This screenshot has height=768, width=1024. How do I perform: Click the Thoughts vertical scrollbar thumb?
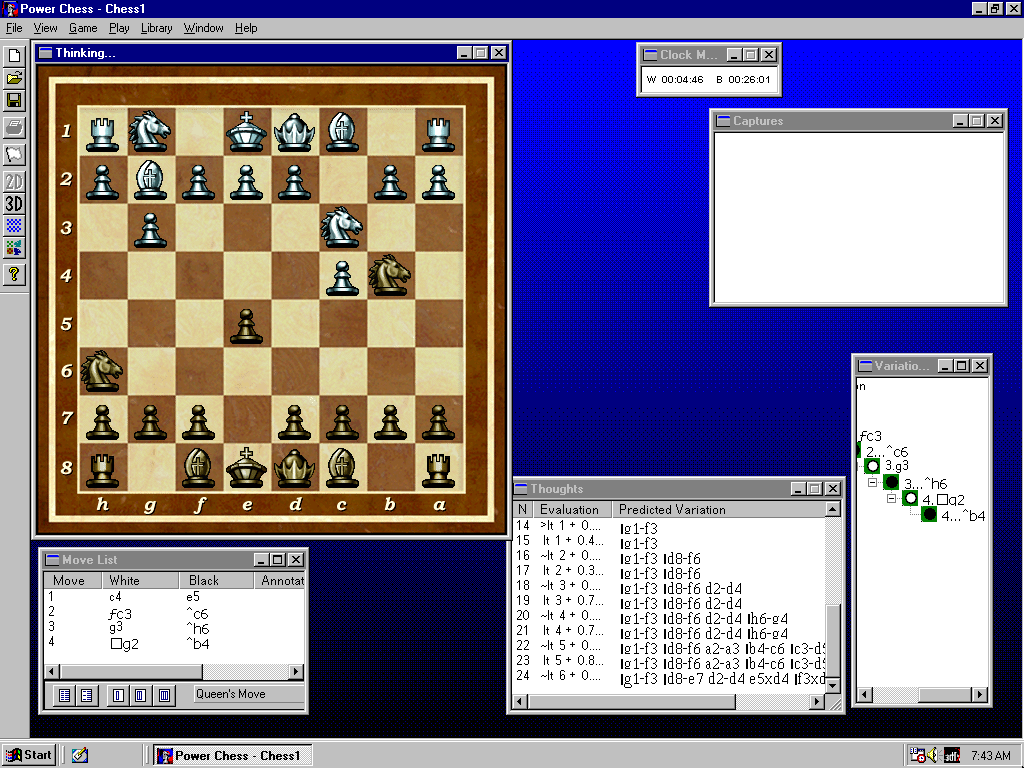pyautogui.click(x=833, y=641)
